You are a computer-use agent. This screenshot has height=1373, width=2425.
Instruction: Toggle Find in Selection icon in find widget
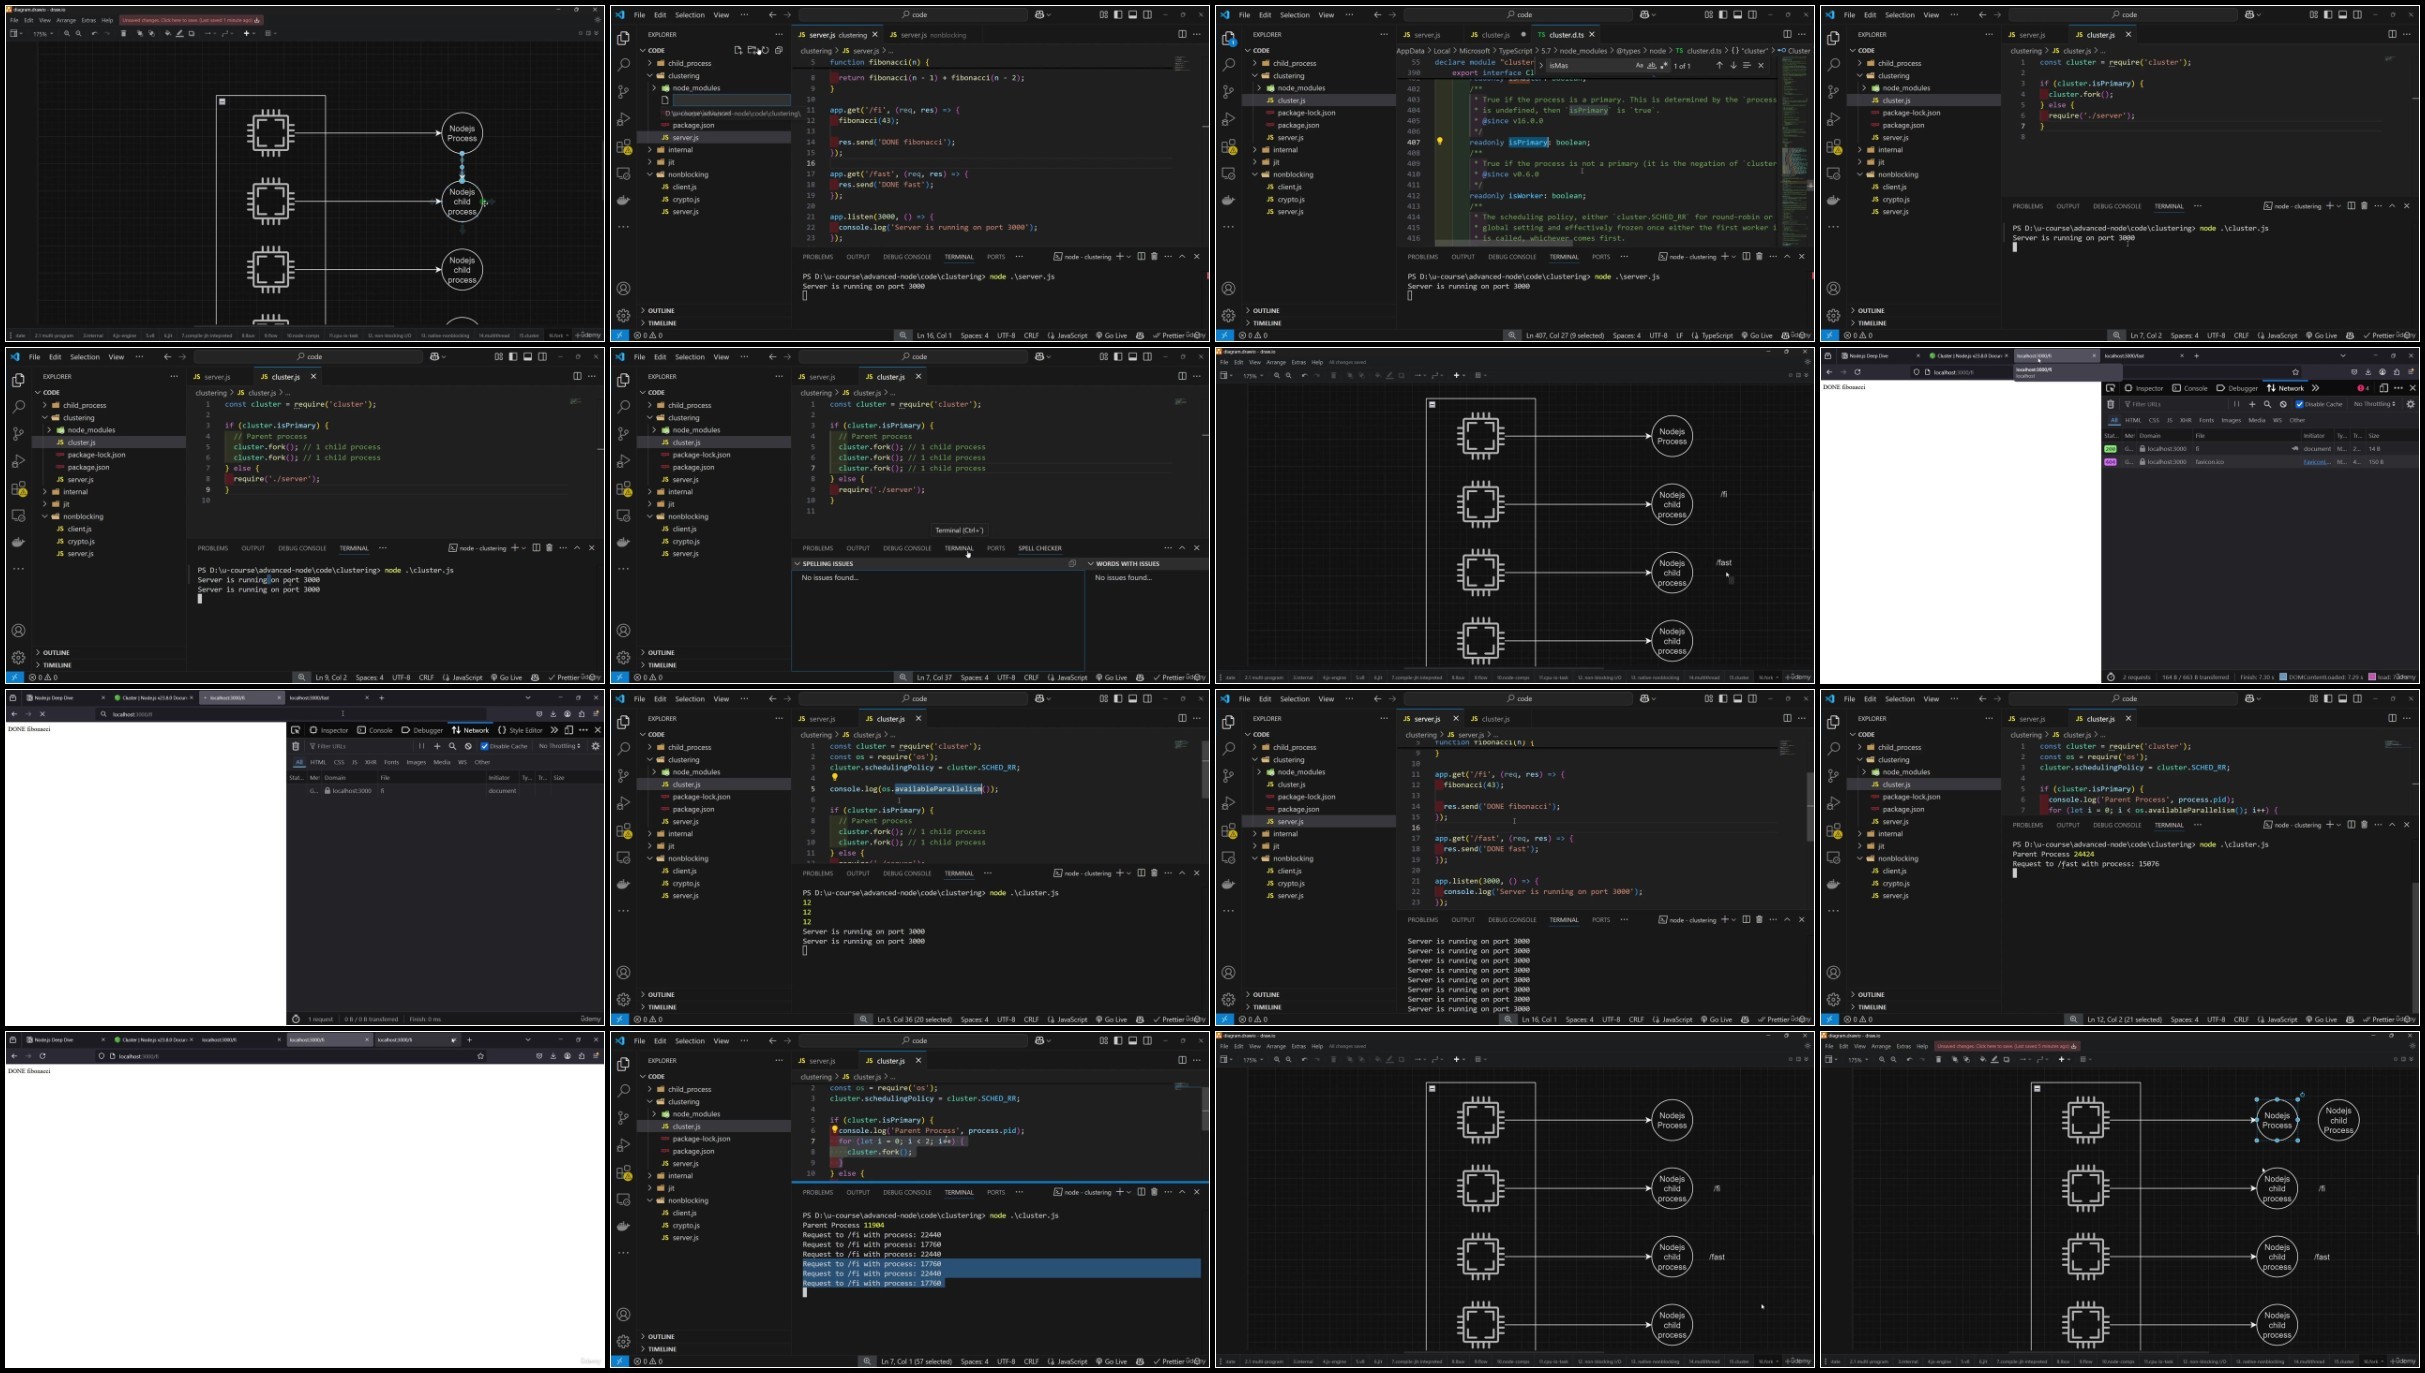point(1747,66)
